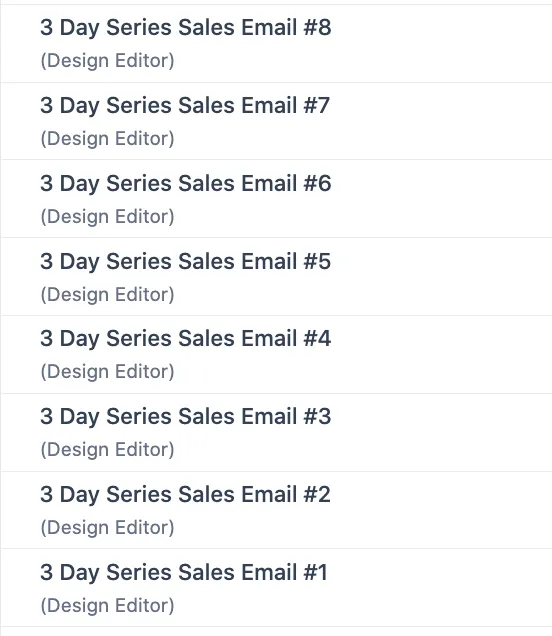Click the word Sales in the Email #3 title
The image size is (552, 636).
coord(206,417)
